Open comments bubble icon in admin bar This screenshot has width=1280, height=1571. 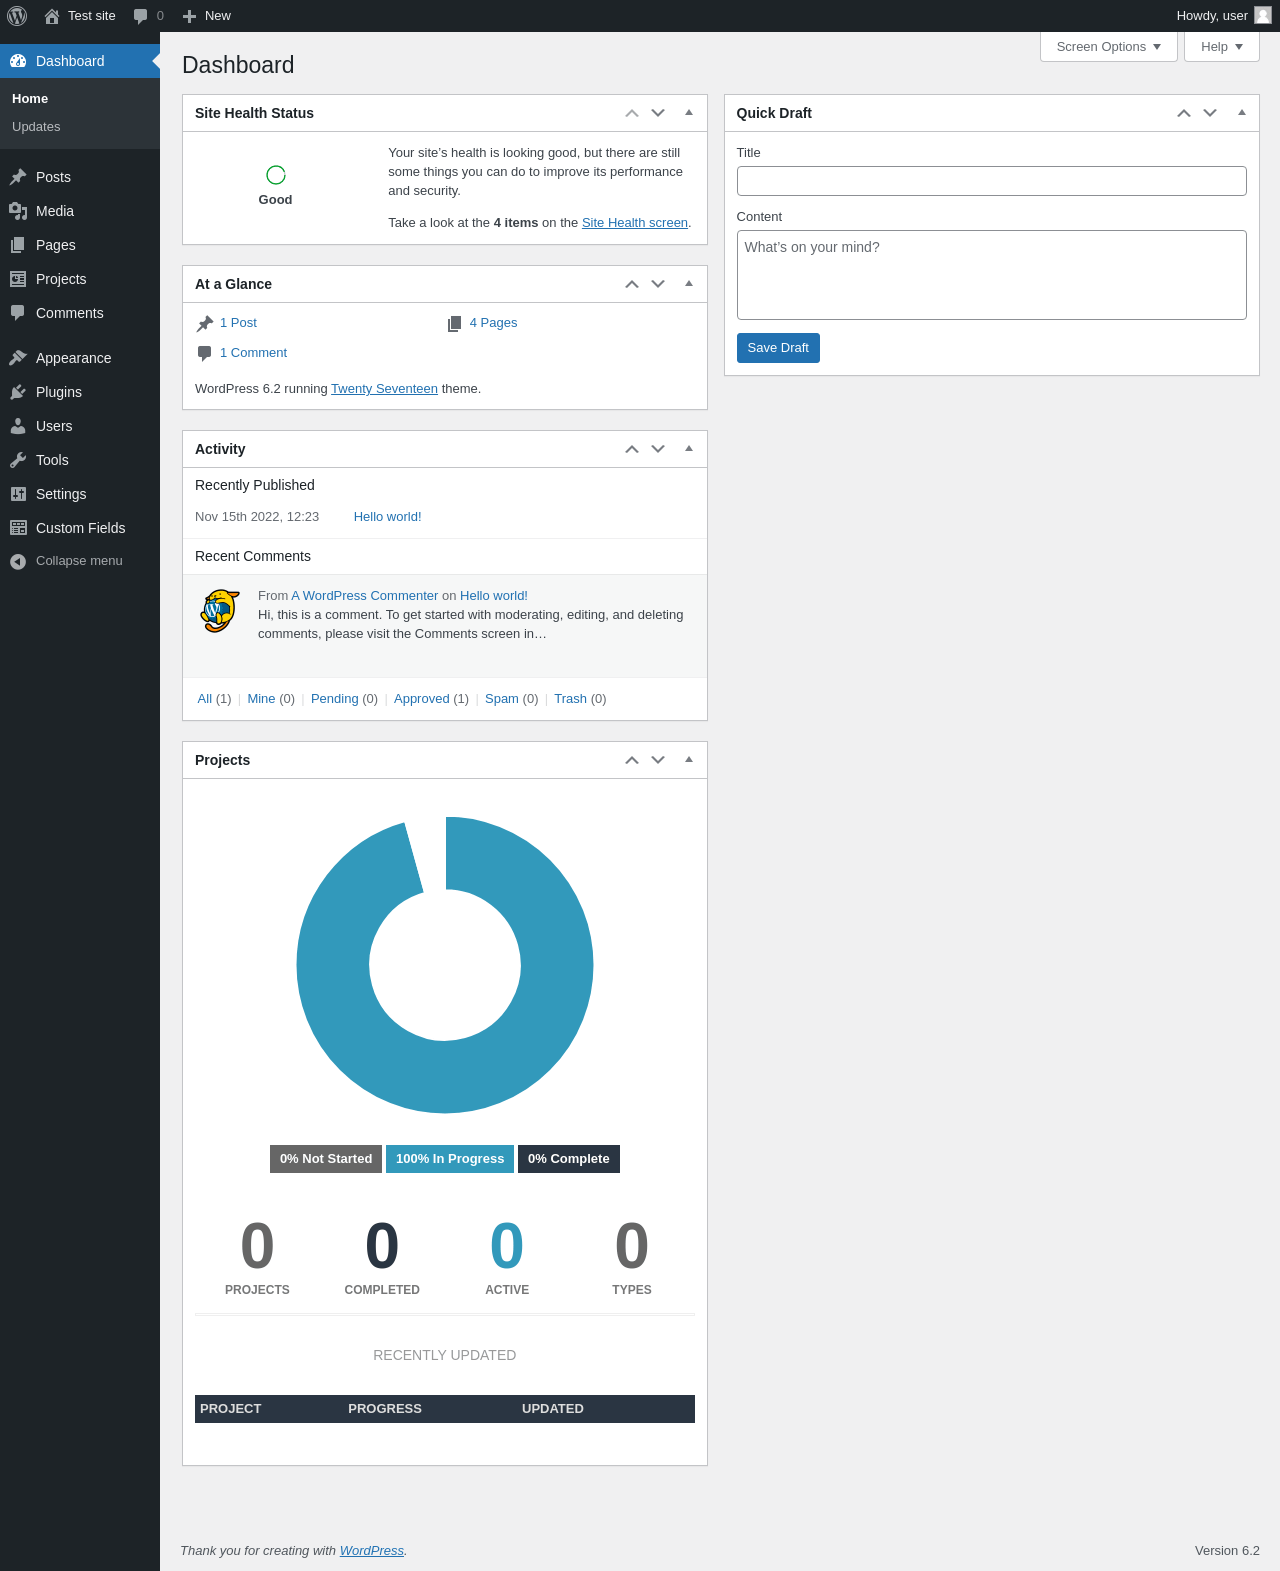pos(141,16)
